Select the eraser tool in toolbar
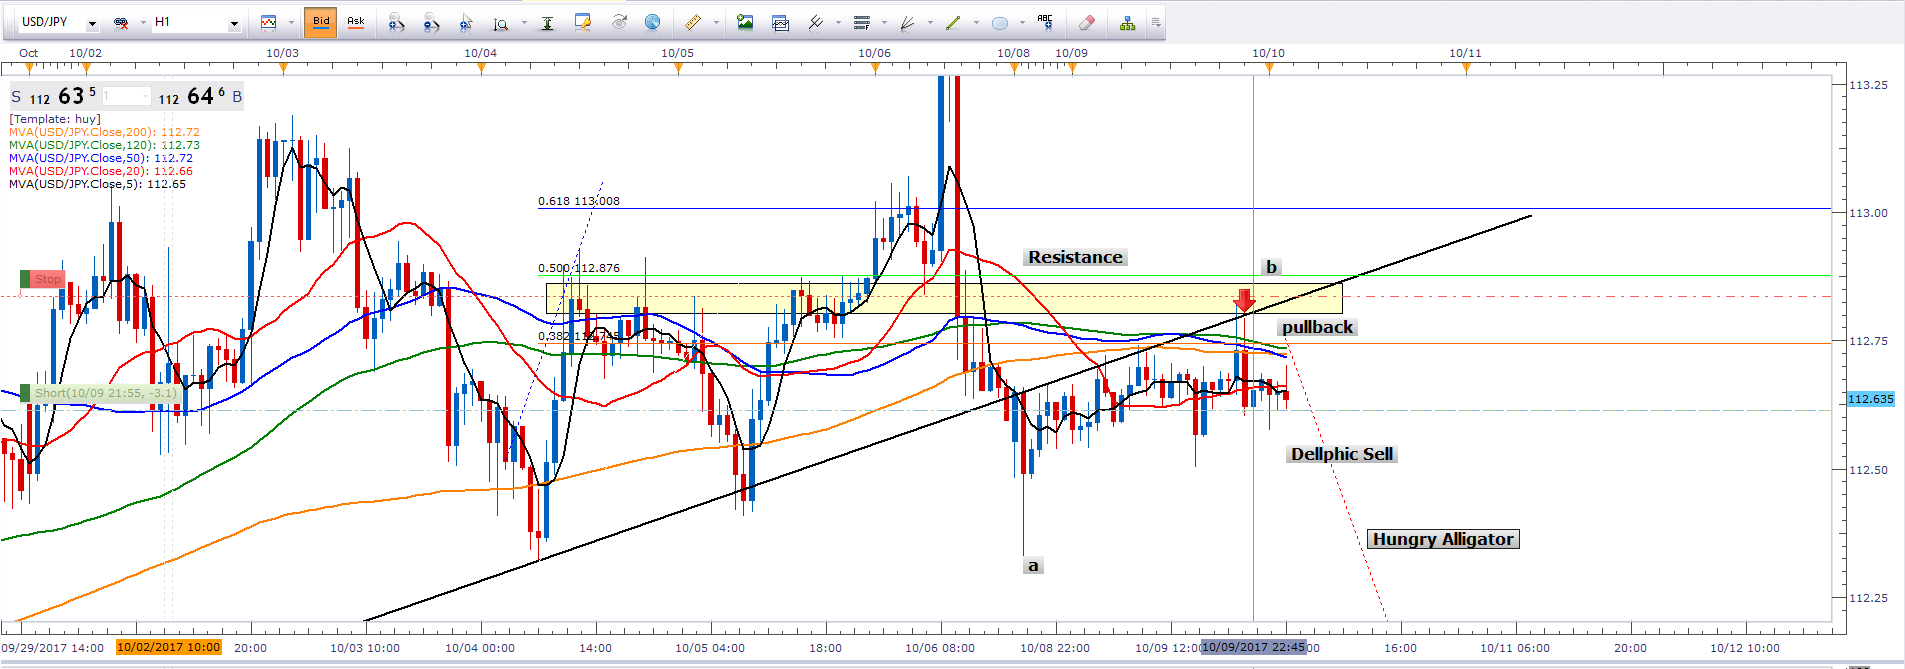Viewport: 1905px width, 669px height. click(1087, 22)
